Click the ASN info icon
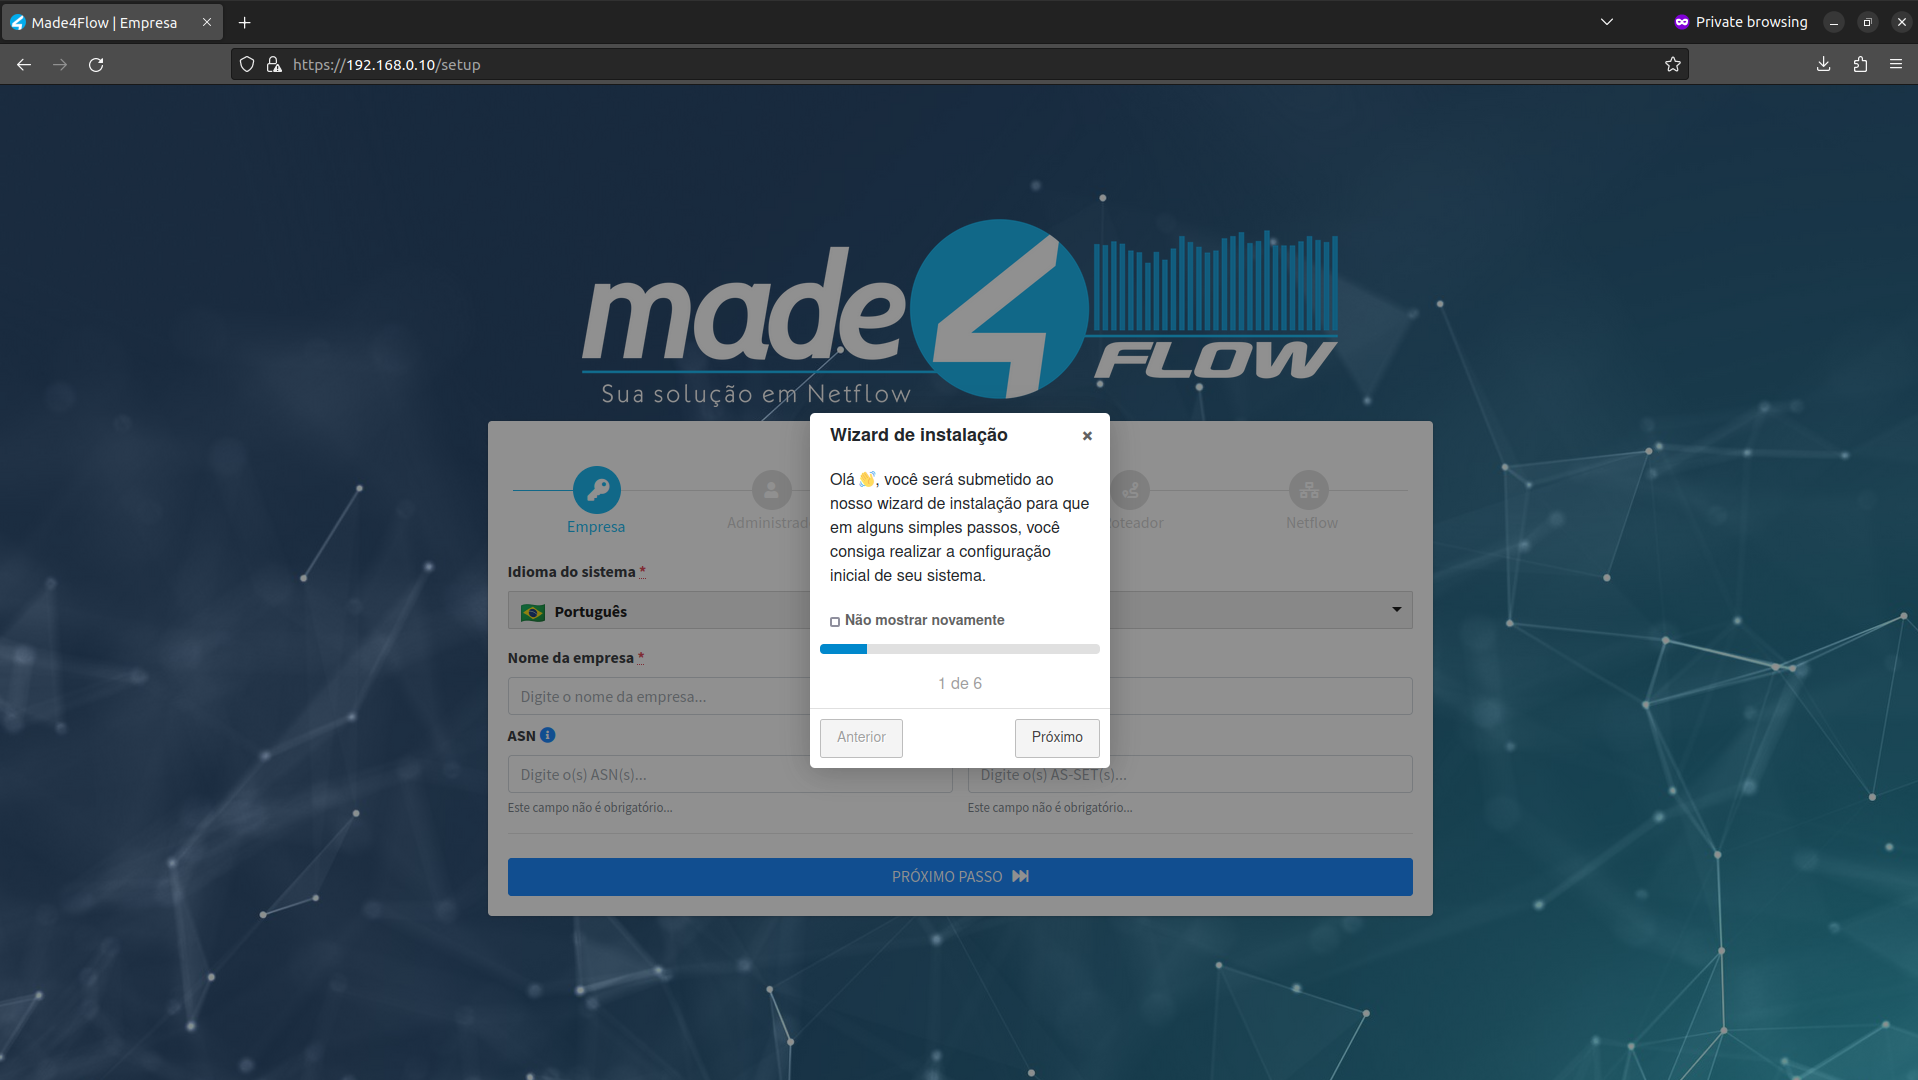Viewport: 1918px width, 1080px height. tap(548, 735)
